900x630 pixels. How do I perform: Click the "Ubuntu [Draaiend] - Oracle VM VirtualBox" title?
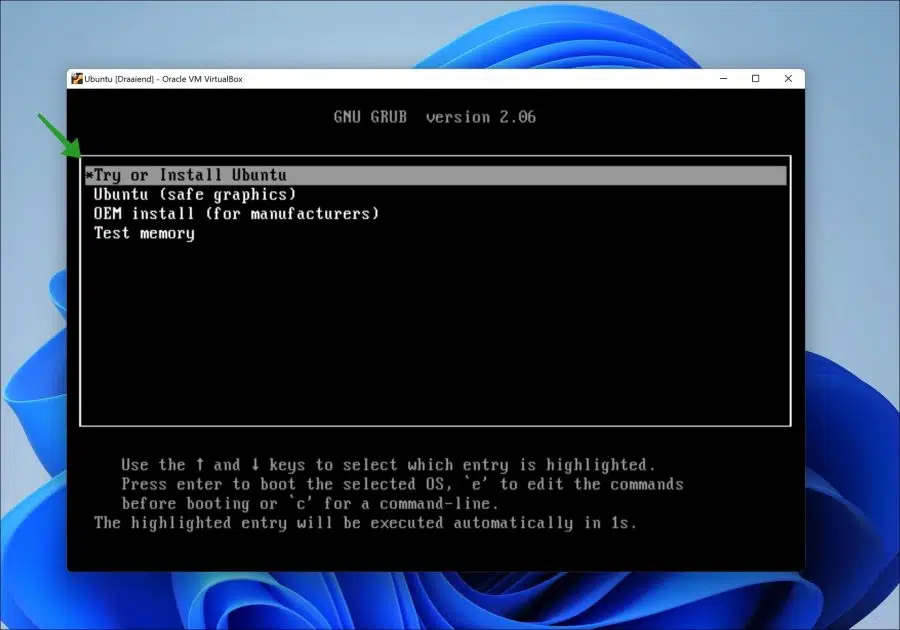coord(164,79)
